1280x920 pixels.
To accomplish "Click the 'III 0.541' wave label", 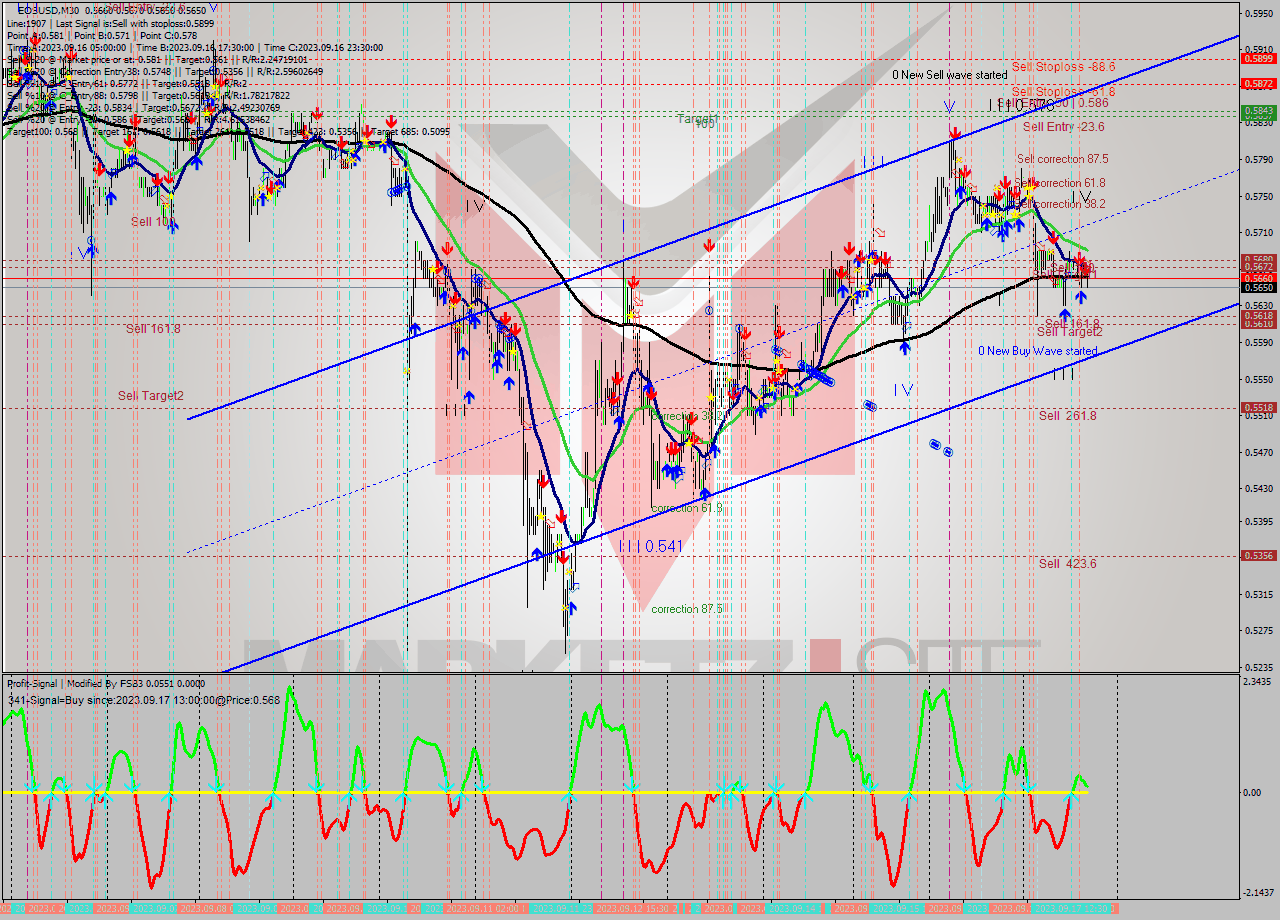I will click(x=650, y=547).
